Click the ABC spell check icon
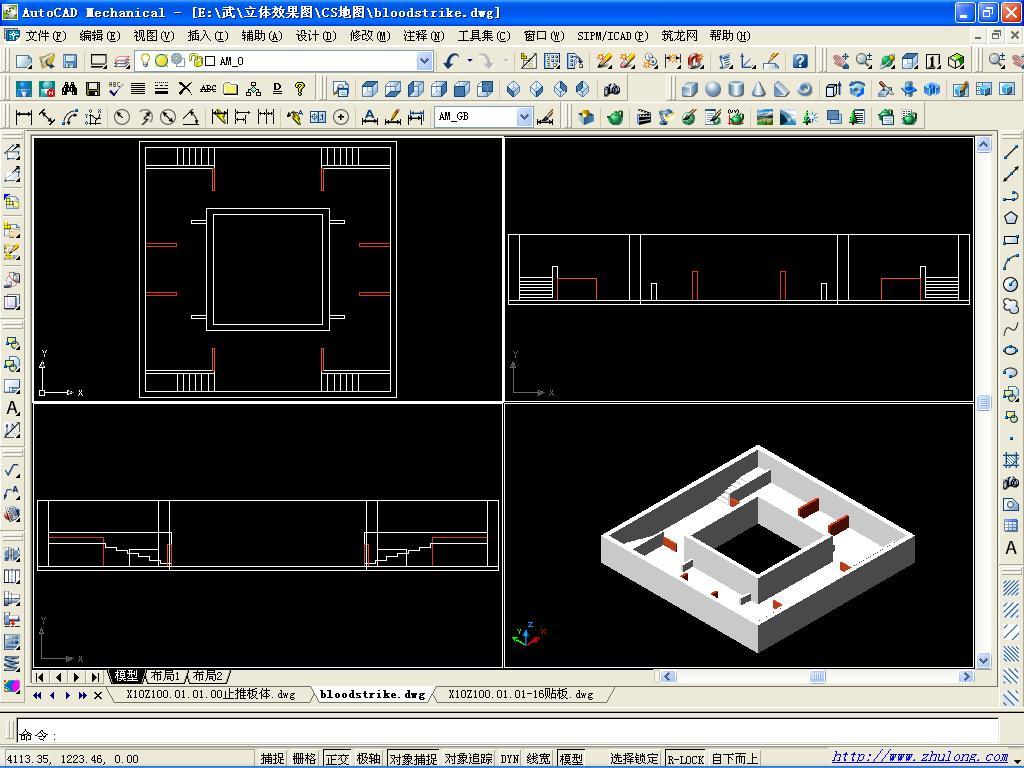The height and width of the screenshot is (768, 1024). click(116, 89)
